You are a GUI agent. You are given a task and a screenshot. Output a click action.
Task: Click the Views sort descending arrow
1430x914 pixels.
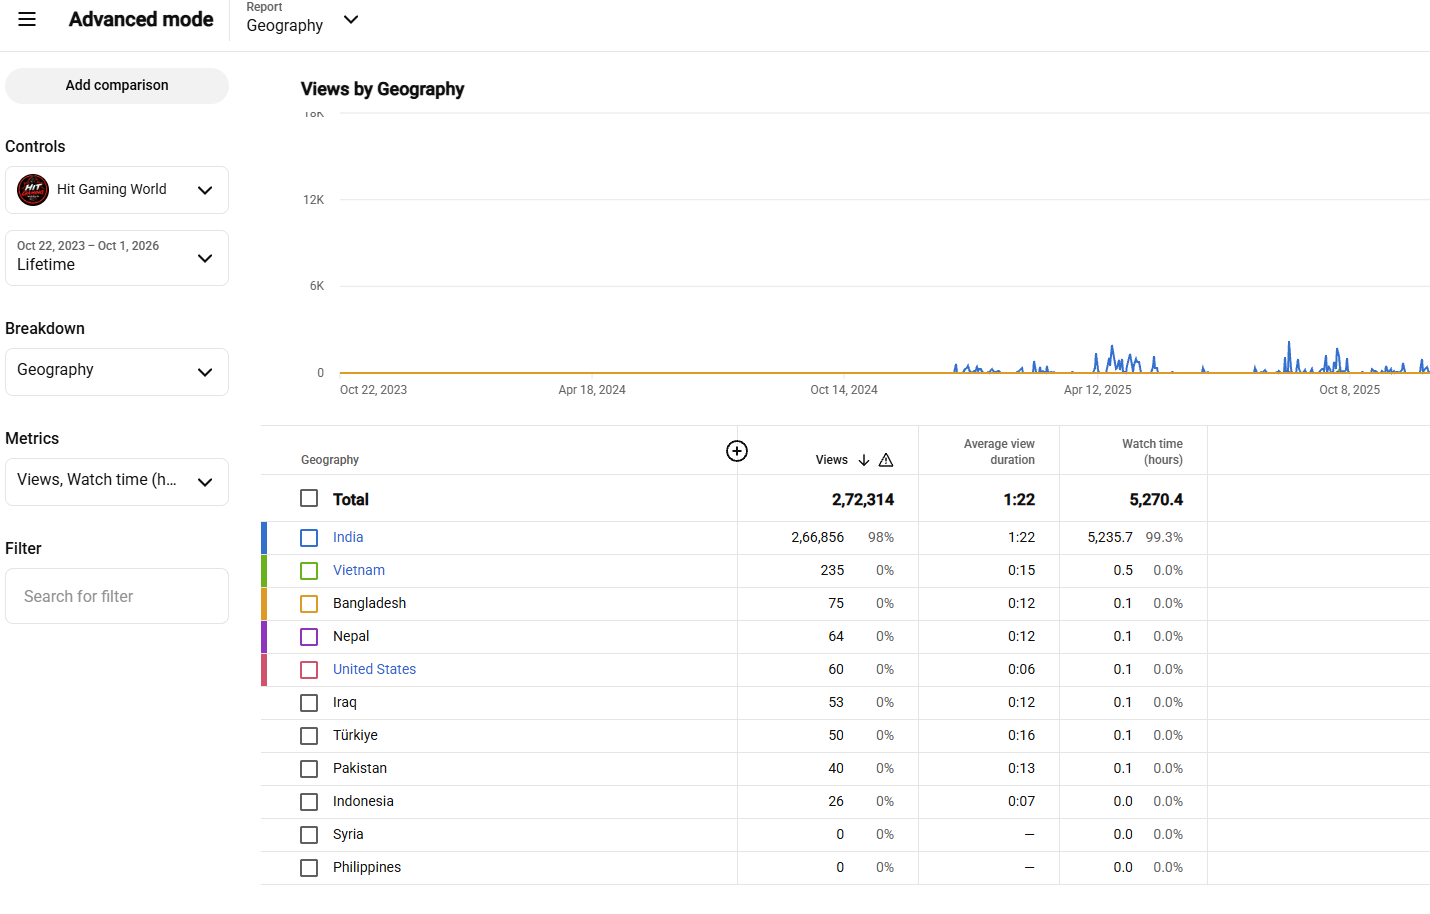(x=864, y=460)
